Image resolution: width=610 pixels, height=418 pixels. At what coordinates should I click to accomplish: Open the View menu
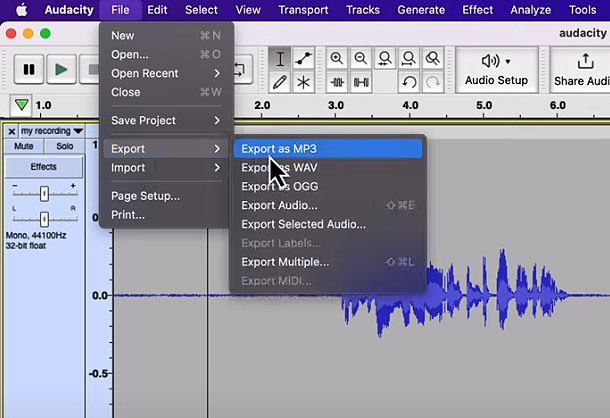[x=248, y=10]
